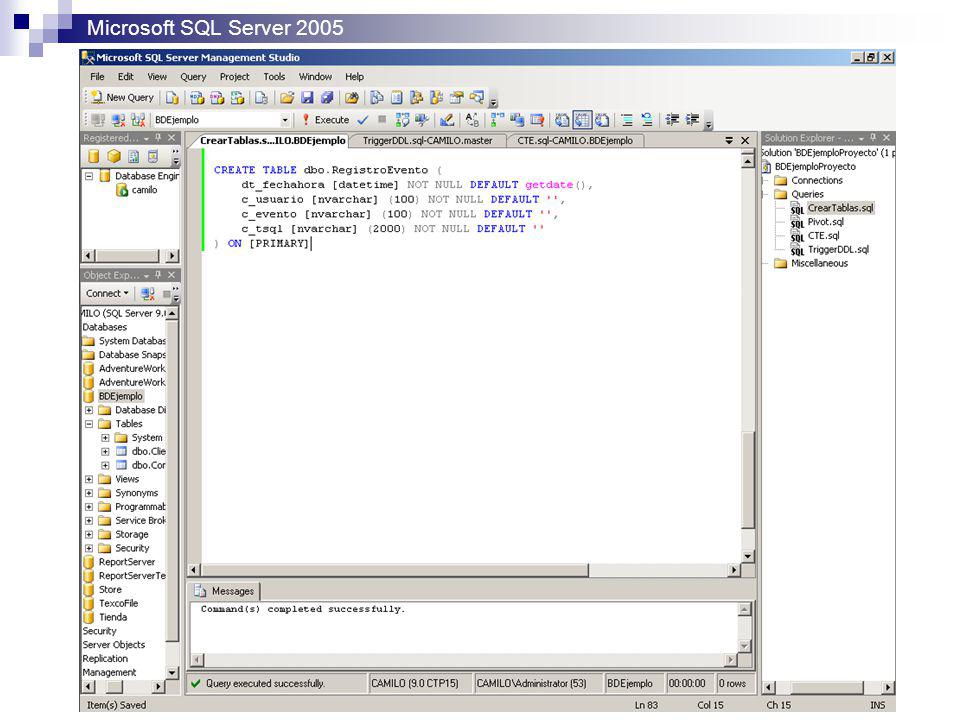The height and width of the screenshot is (720, 960).
Task: Open Pivot.sql in Solution Explorer
Action: (825, 222)
